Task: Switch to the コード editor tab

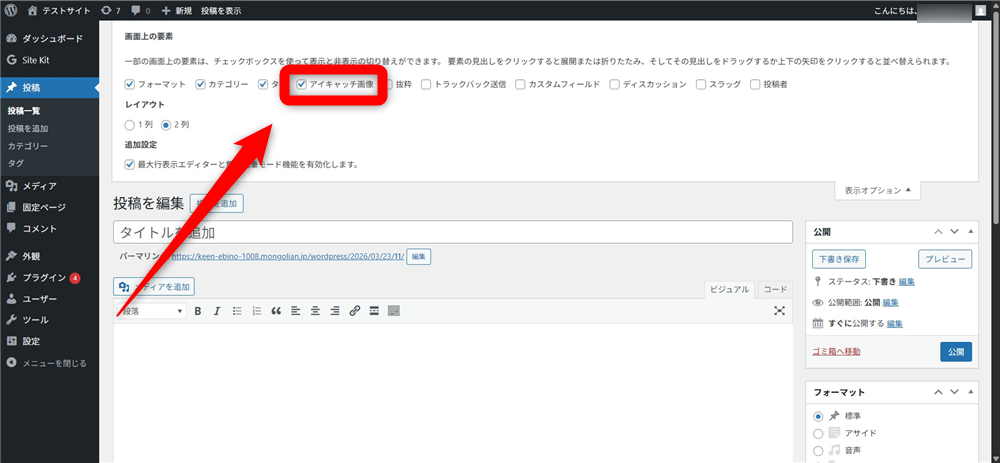Action: 776,290
